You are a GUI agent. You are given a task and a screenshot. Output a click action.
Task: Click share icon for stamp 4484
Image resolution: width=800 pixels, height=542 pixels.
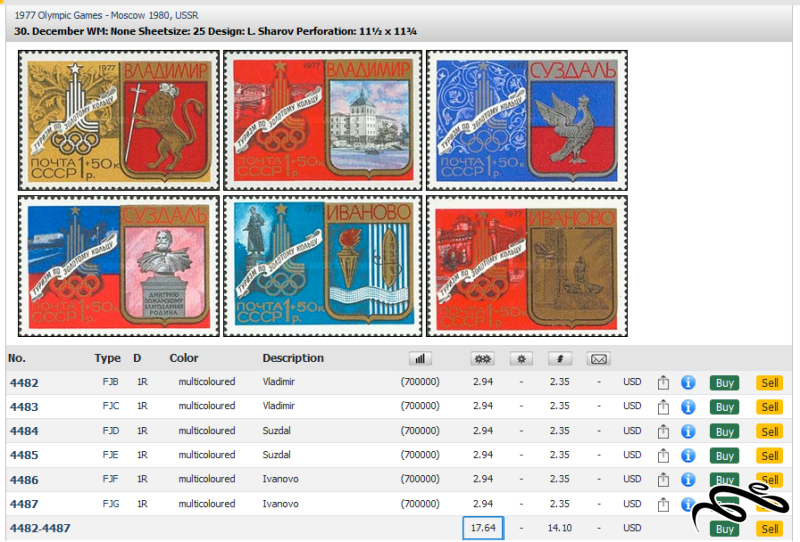coord(663,431)
